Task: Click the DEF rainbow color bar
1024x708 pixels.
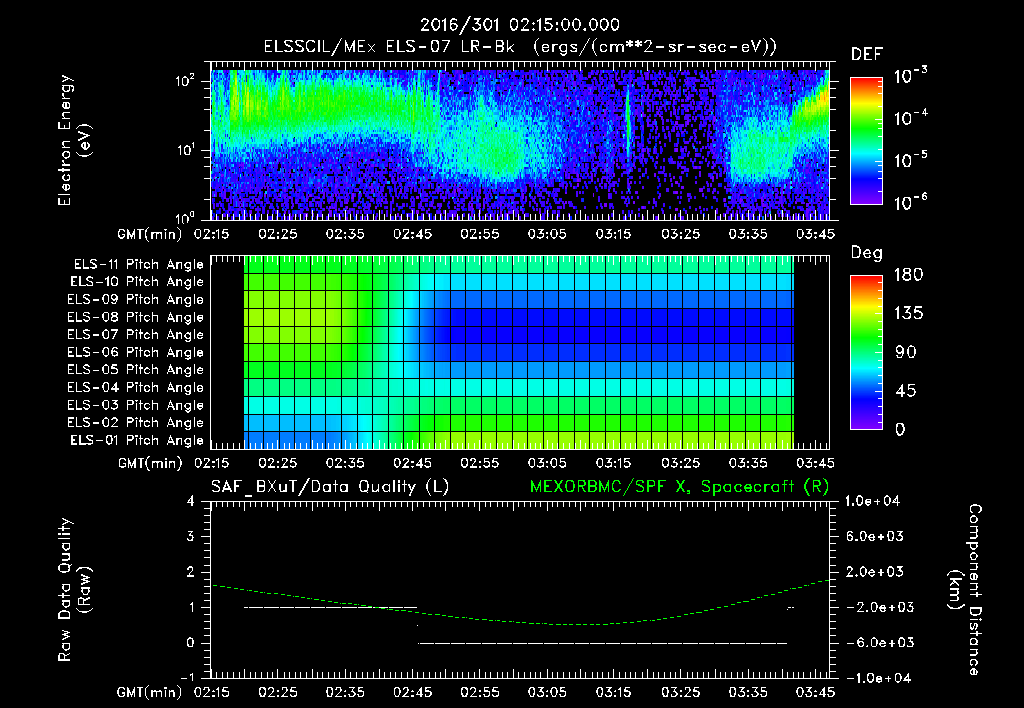Action: click(866, 141)
